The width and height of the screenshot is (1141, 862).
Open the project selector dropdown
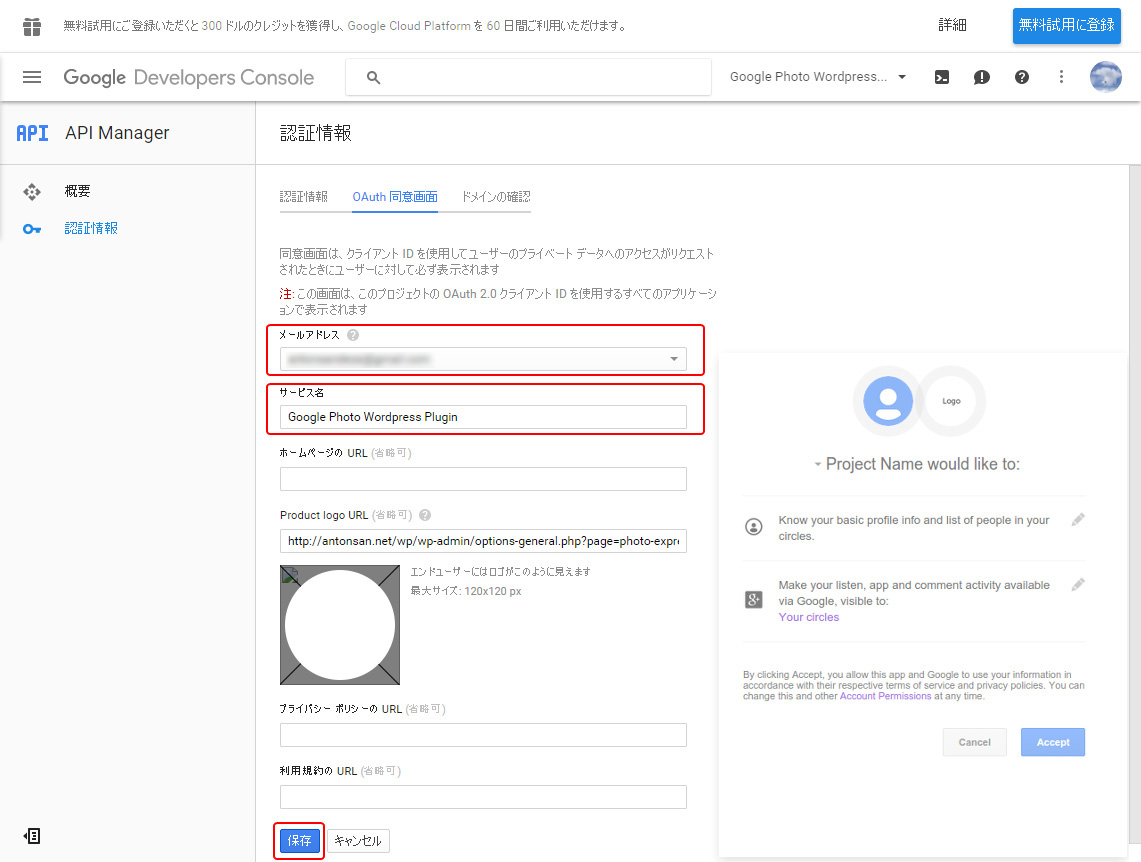coord(818,76)
